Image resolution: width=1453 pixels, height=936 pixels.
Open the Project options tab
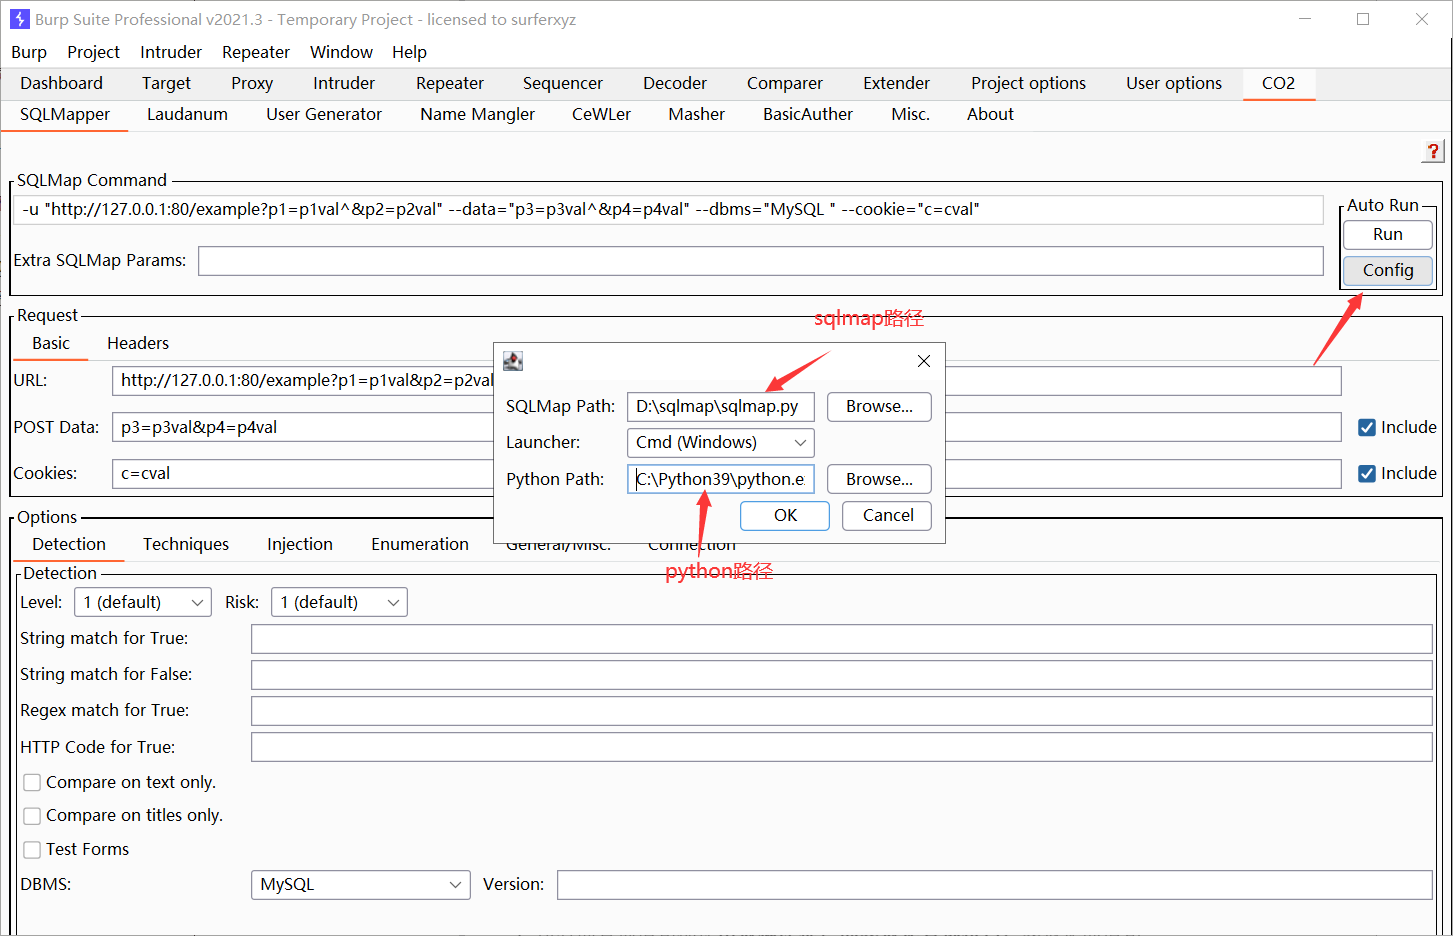coord(1028,83)
